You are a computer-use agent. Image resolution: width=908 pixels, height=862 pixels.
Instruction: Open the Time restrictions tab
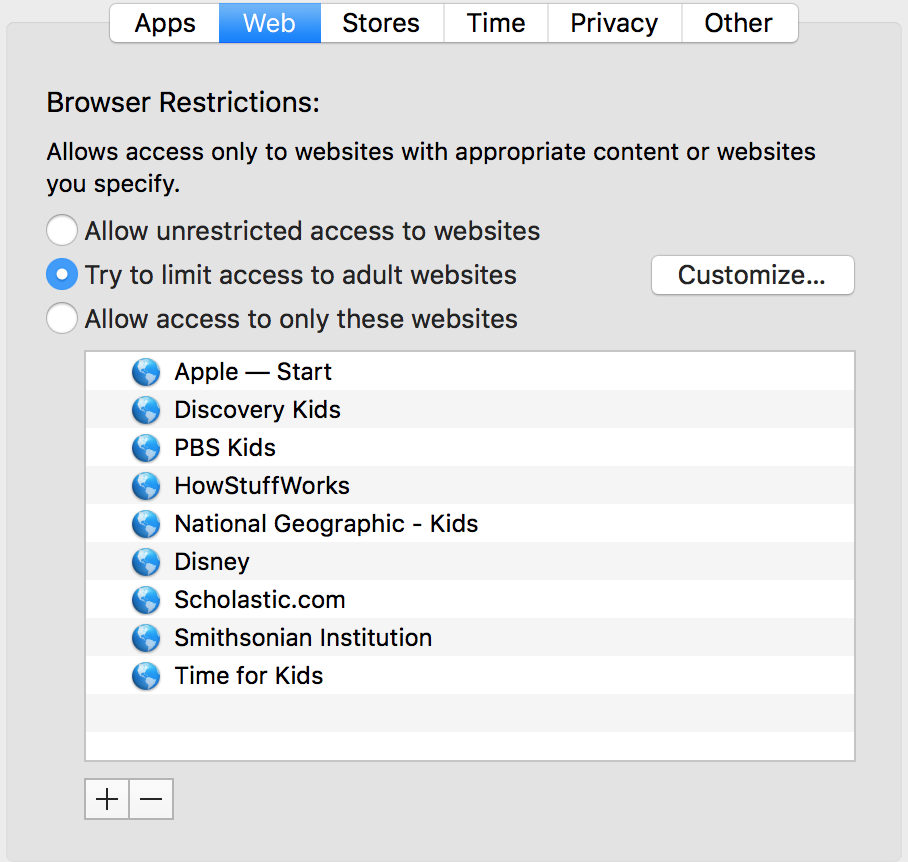point(495,22)
